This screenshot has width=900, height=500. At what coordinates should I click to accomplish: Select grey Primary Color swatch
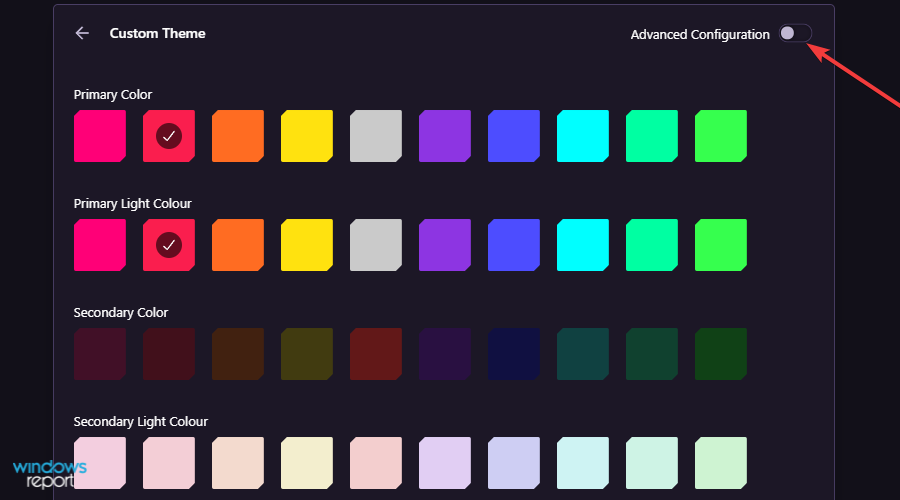[x=376, y=136]
